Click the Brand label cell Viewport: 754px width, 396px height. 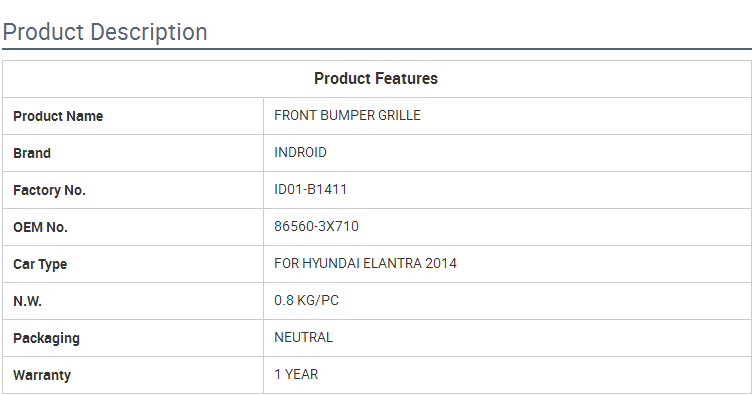(x=133, y=153)
